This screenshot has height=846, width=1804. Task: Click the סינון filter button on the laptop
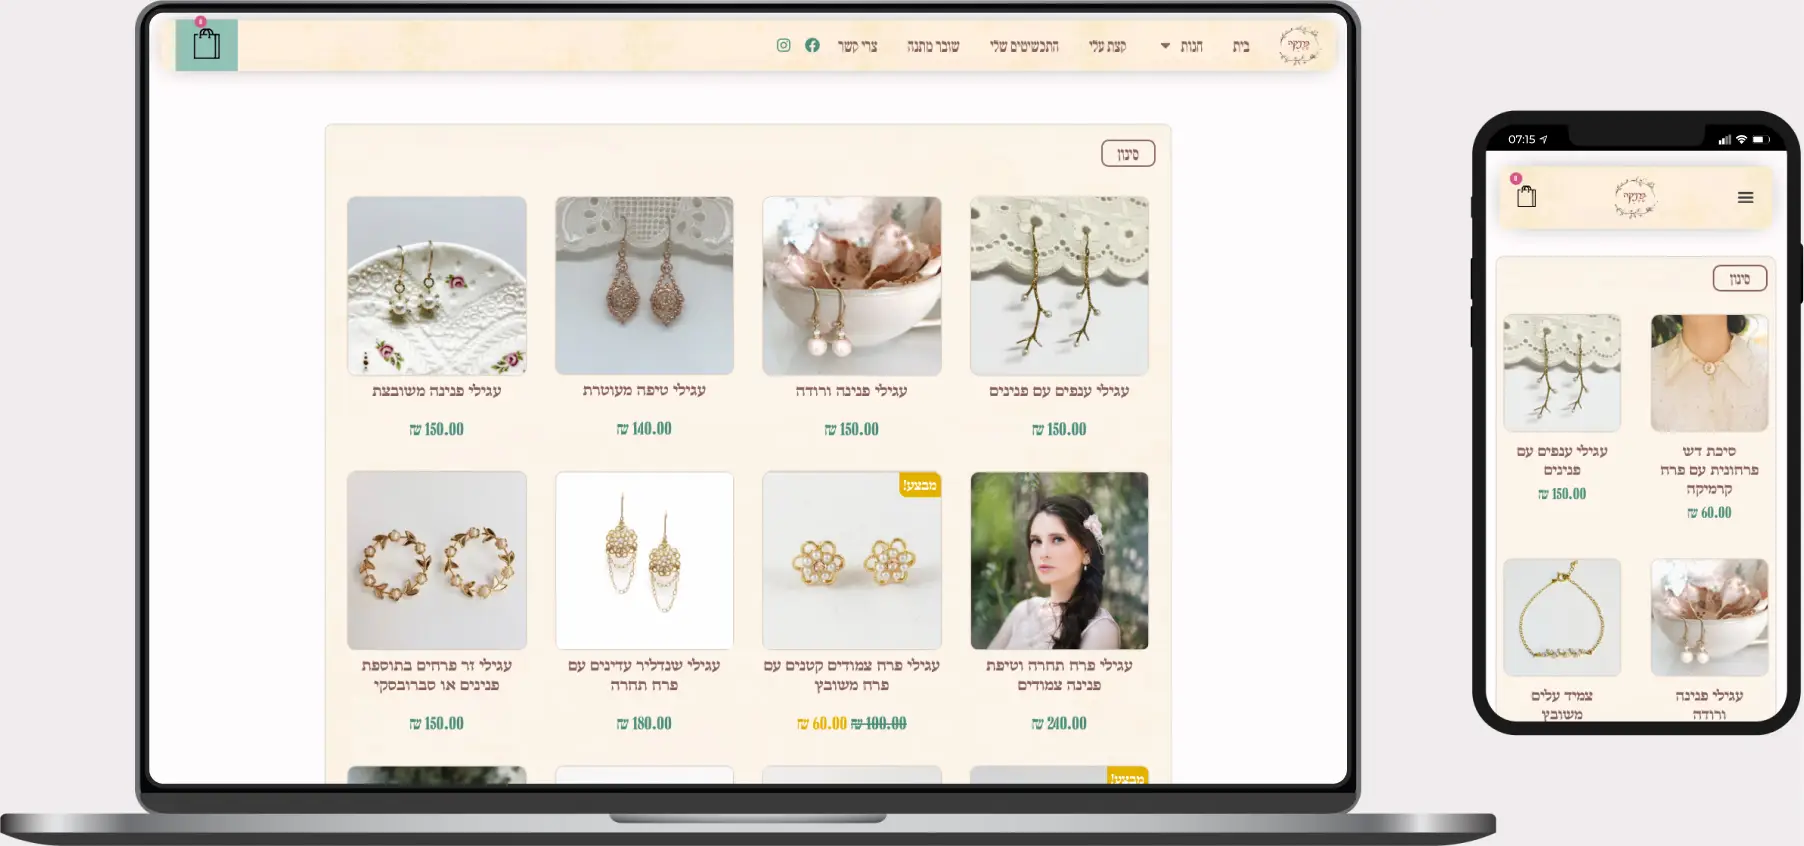[1128, 154]
